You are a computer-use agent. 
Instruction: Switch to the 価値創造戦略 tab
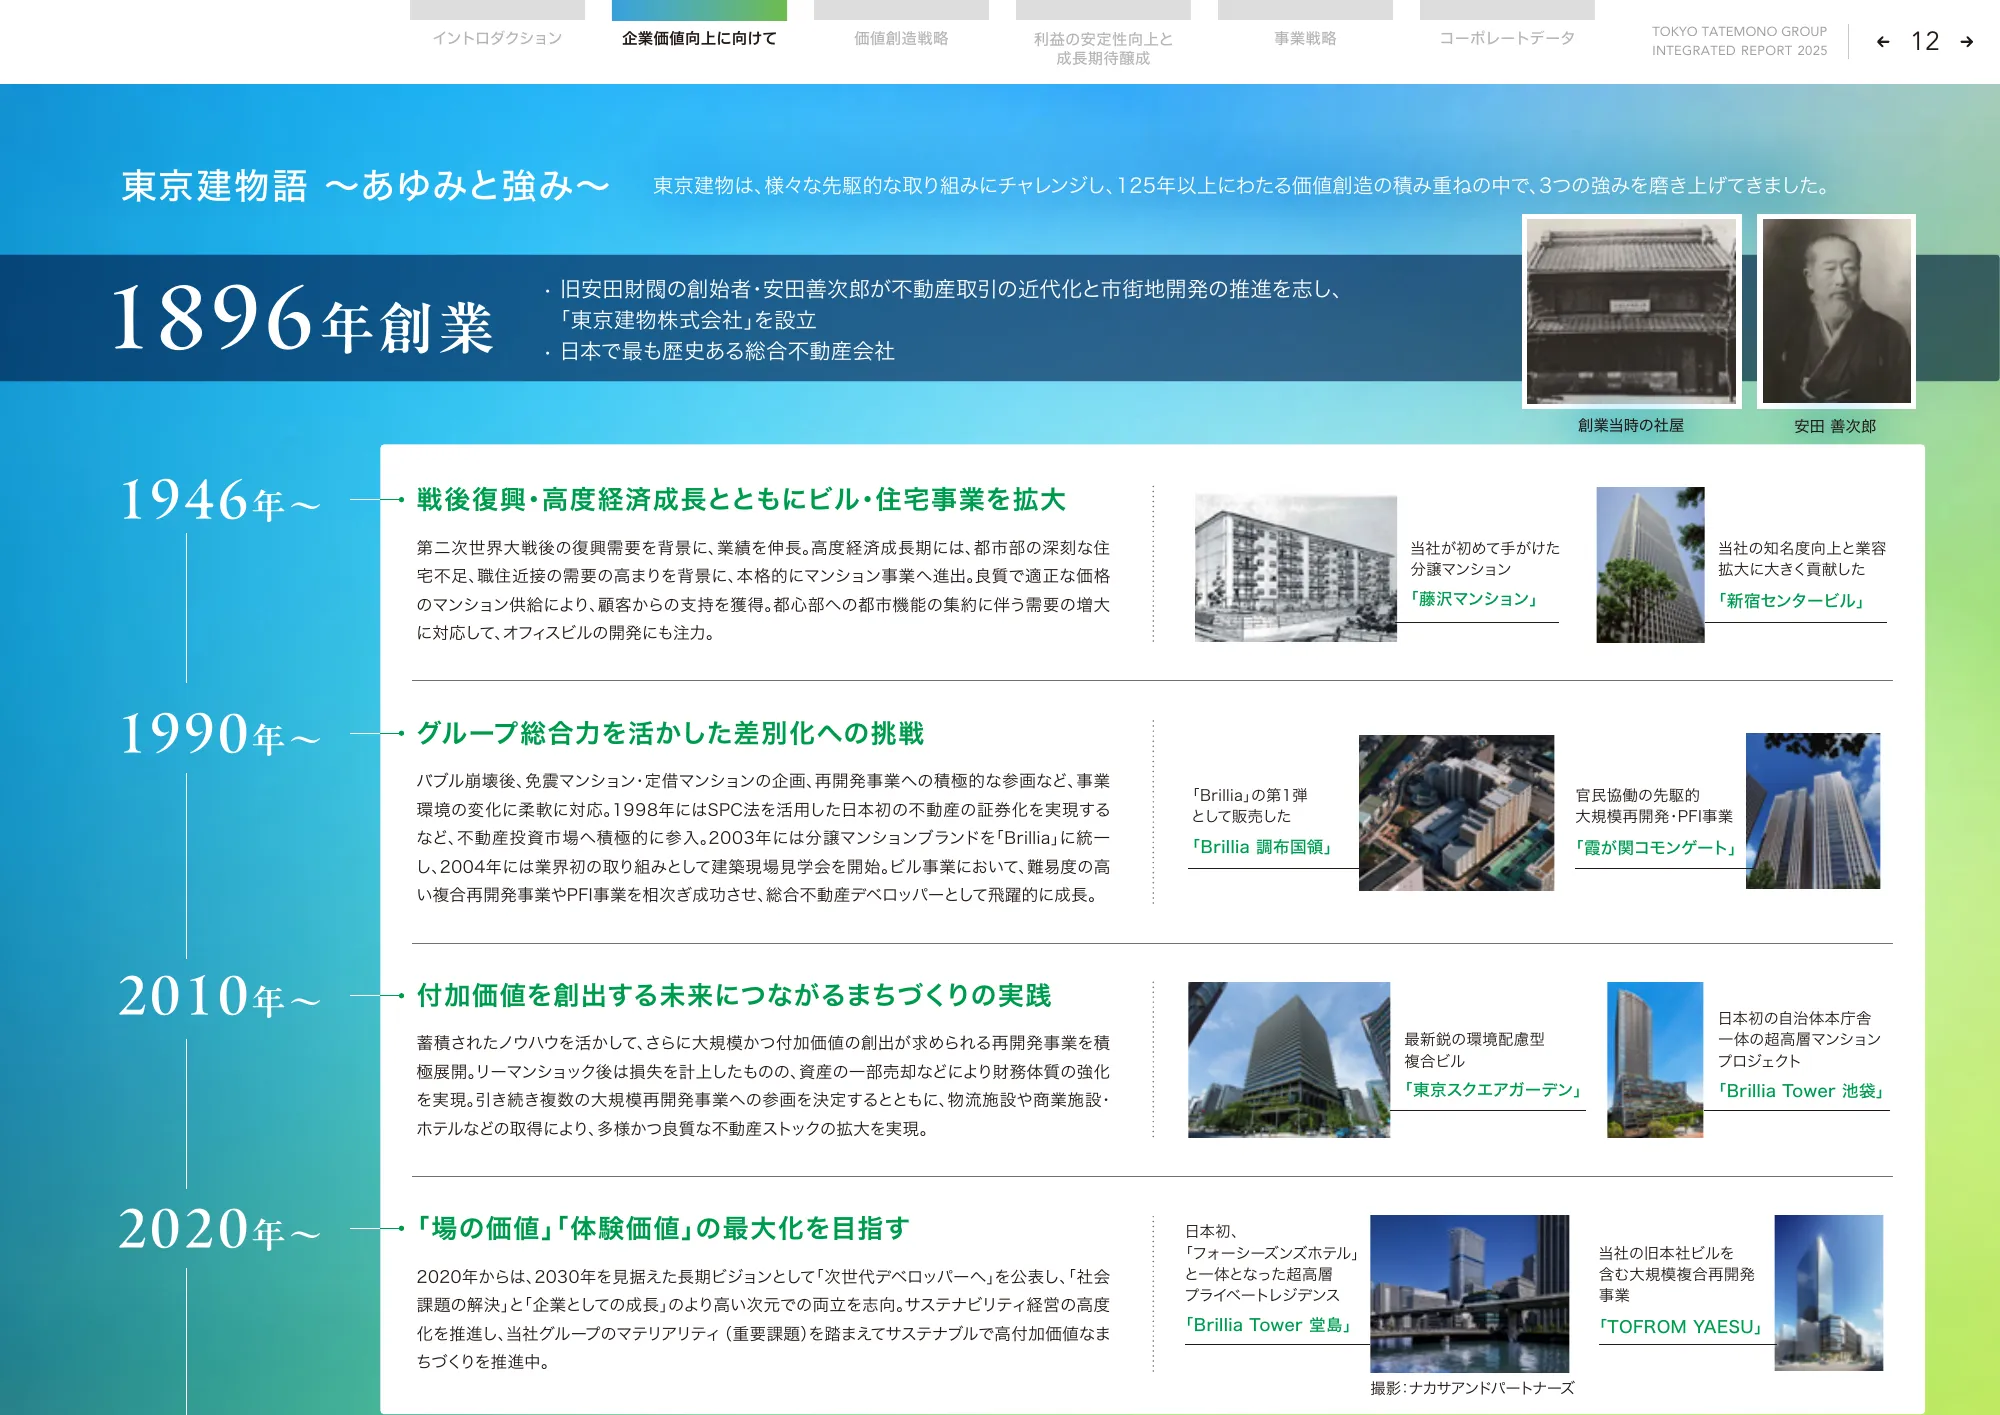[x=901, y=38]
